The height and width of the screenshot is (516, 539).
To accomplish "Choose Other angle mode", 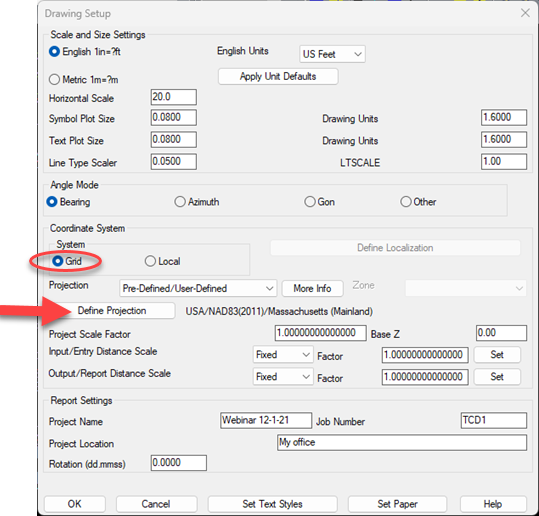I will click(418, 202).
